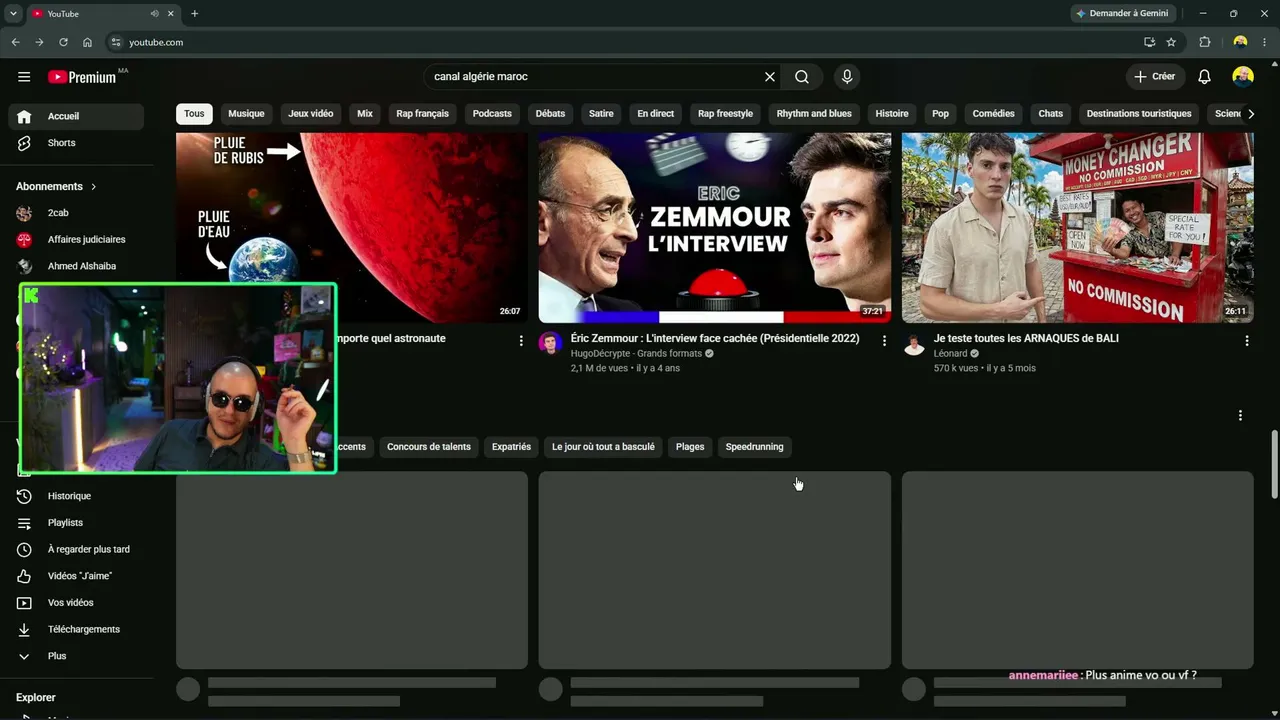Open the Chrome extensions puzzle icon

pos(1205,42)
